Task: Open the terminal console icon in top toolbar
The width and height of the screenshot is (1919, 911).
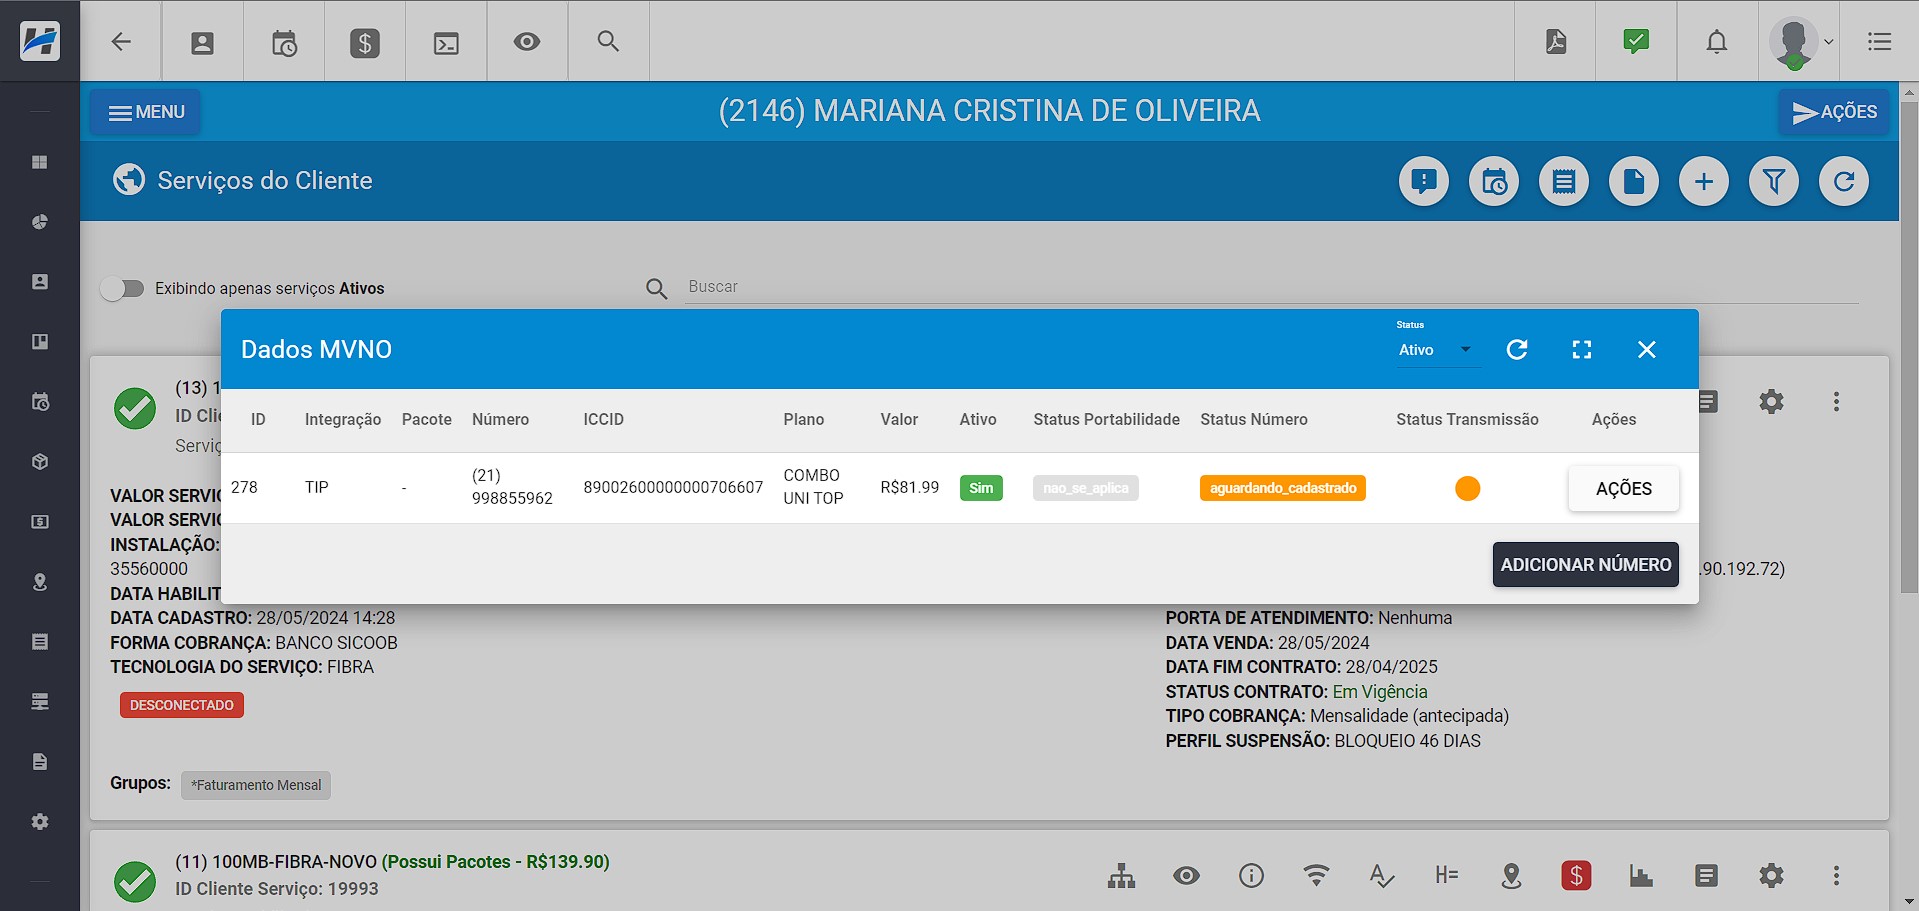Action: (x=446, y=42)
